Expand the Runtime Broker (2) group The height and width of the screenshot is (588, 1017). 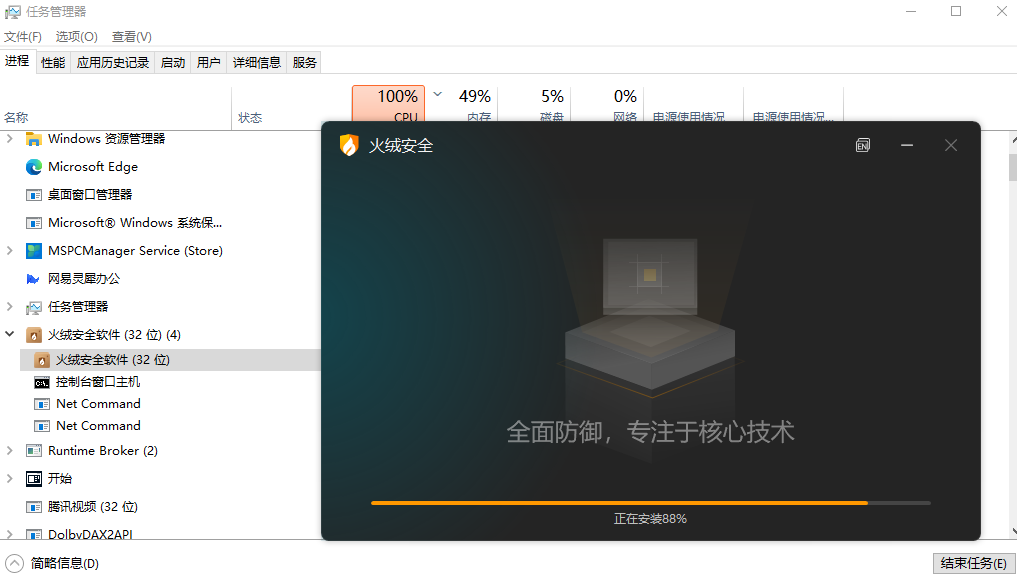10,450
